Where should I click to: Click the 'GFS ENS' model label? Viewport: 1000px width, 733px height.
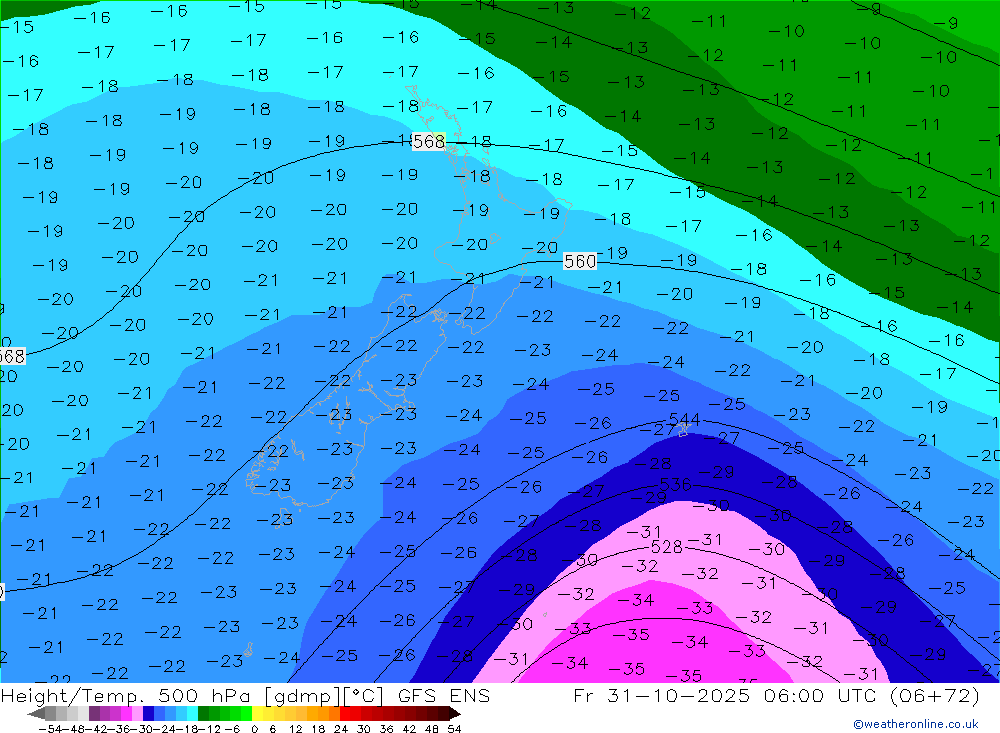pos(444,695)
